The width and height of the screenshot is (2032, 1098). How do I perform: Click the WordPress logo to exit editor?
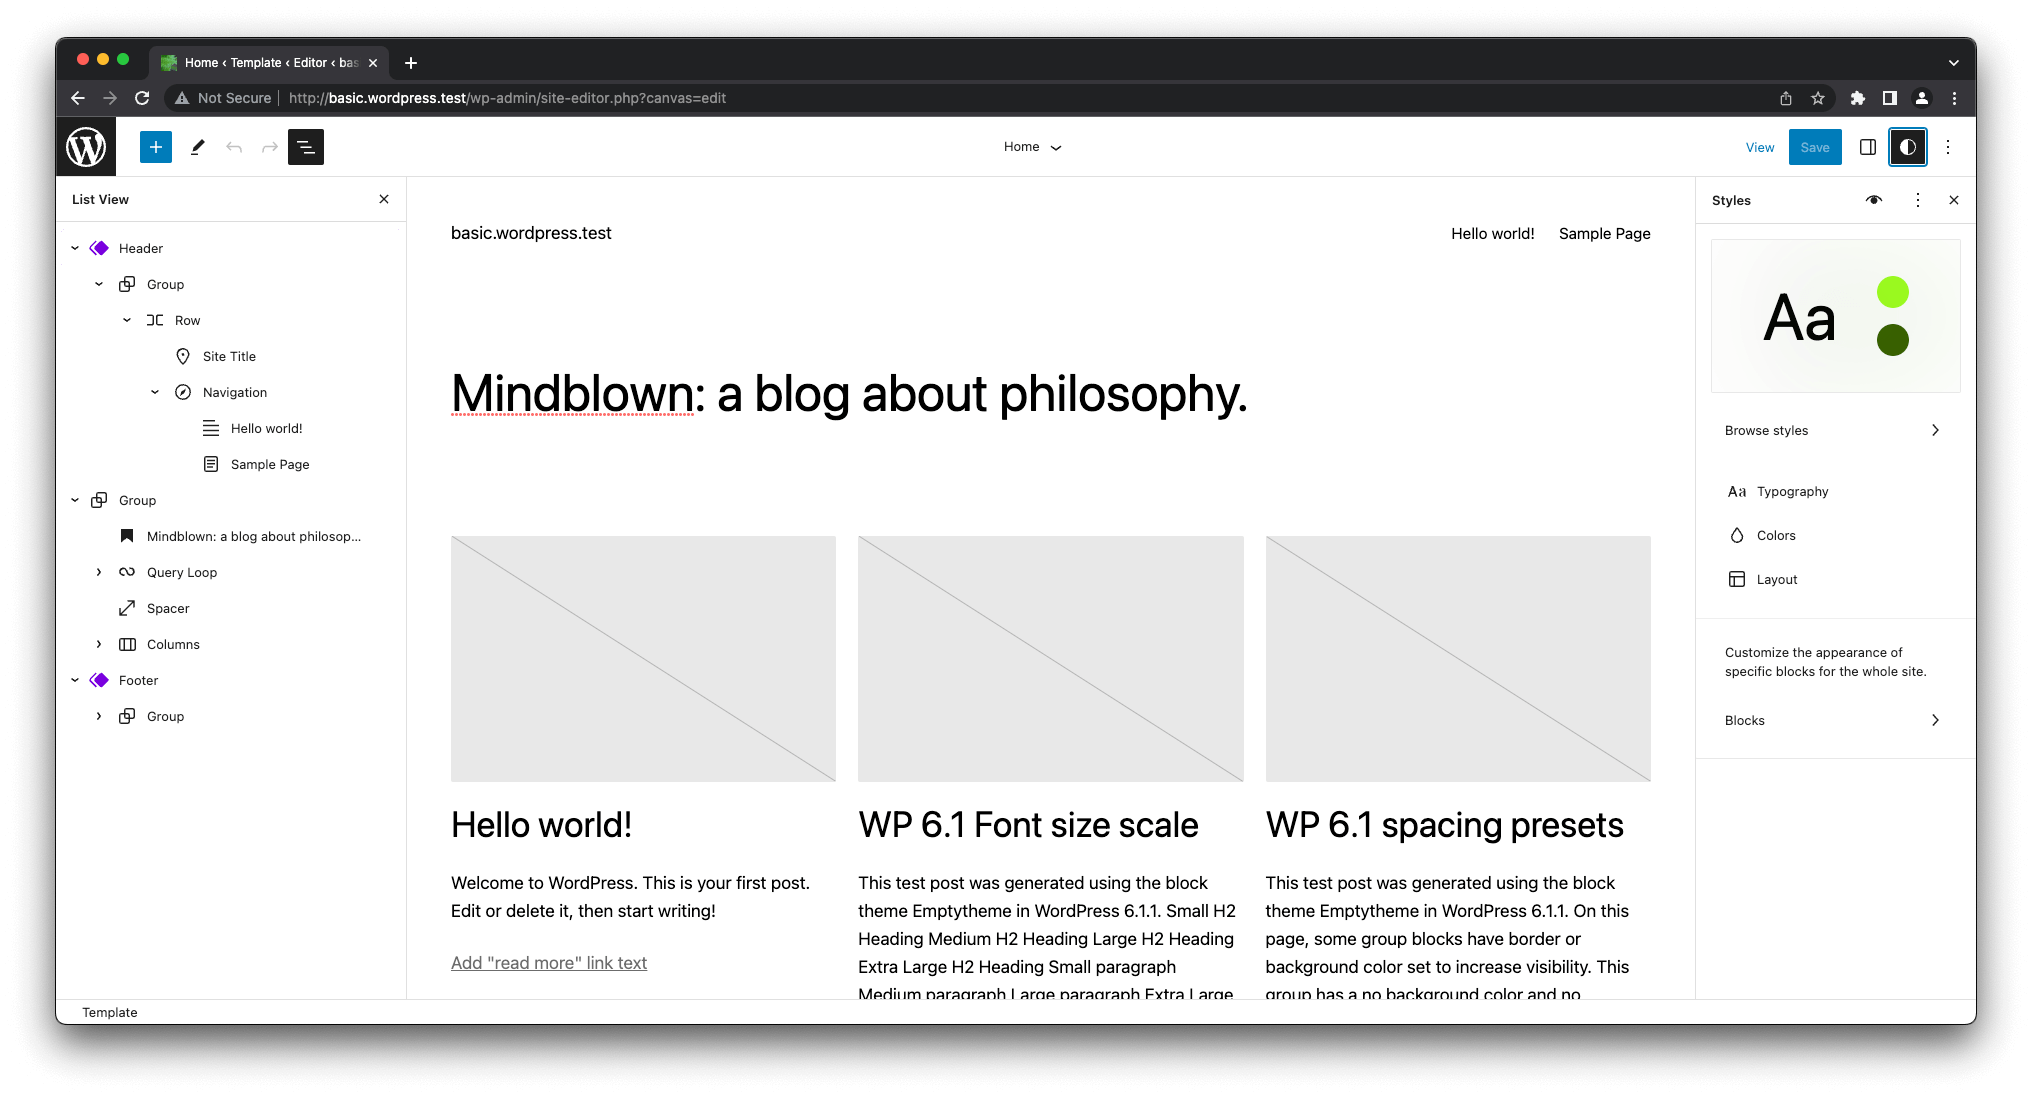point(85,147)
